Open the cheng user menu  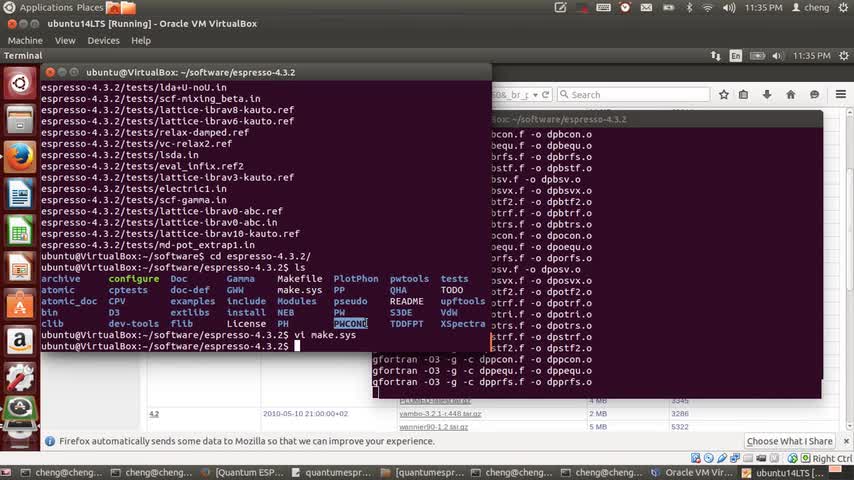pyautogui.click(x=810, y=8)
